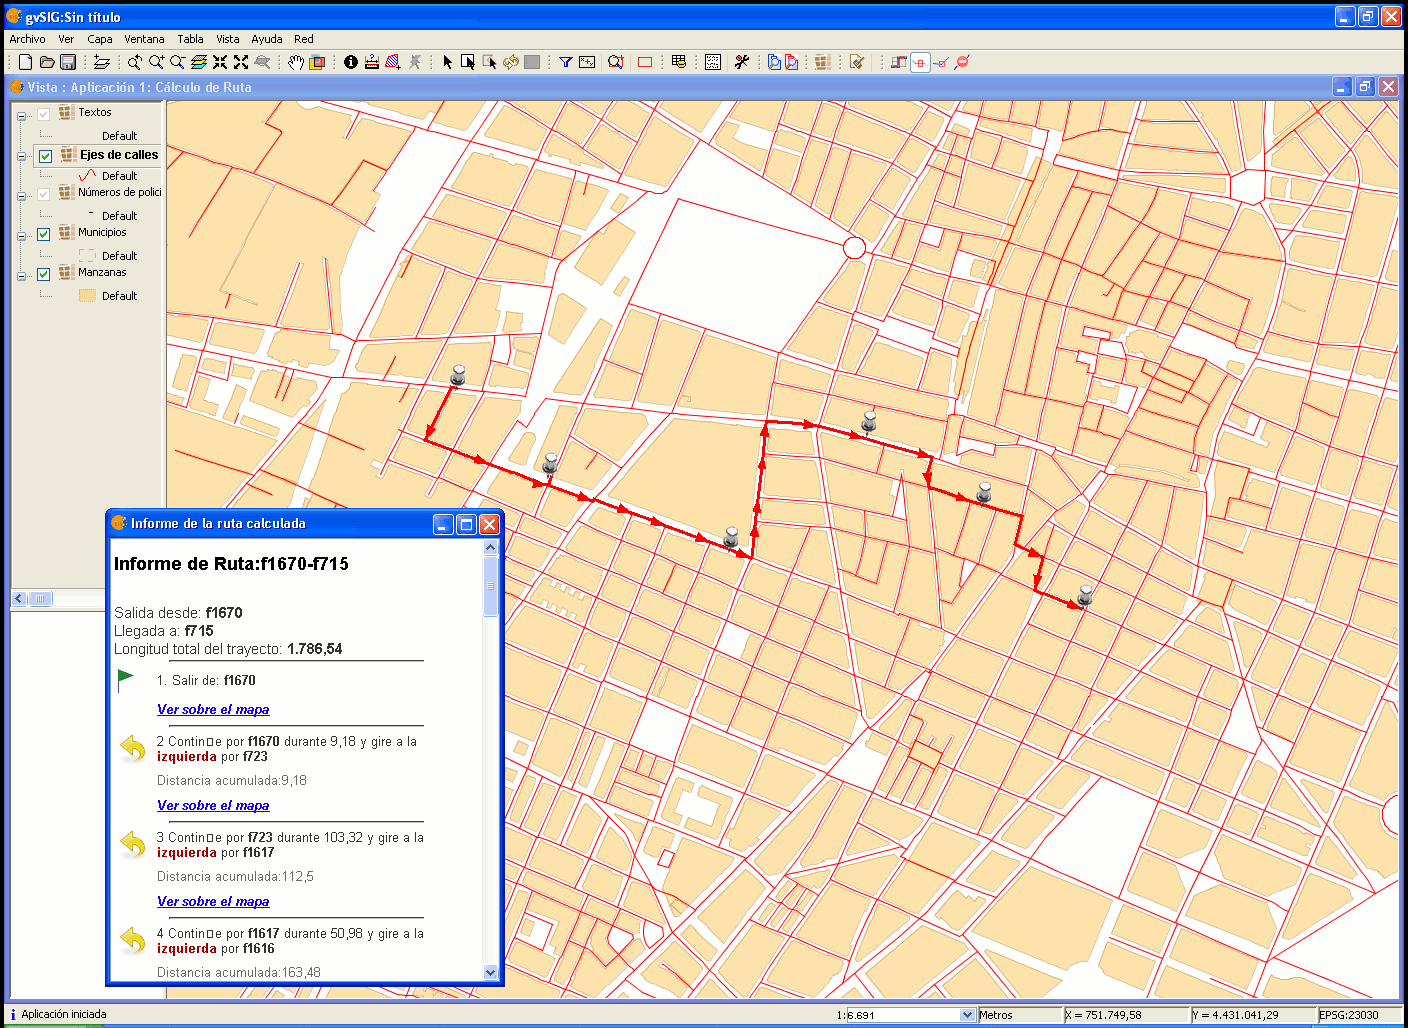Open the Archivo menu
This screenshot has width=1408, height=1028.
tap(27, 39)
